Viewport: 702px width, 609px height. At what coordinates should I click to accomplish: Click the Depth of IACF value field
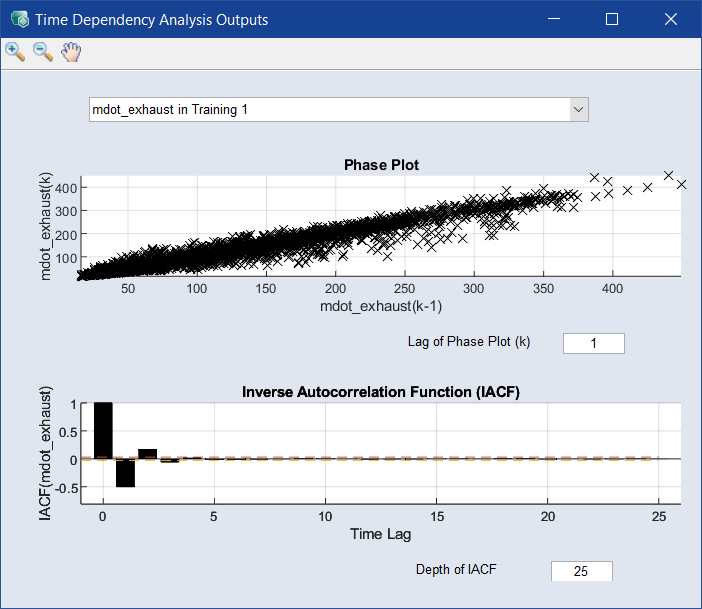coord(581,571)
